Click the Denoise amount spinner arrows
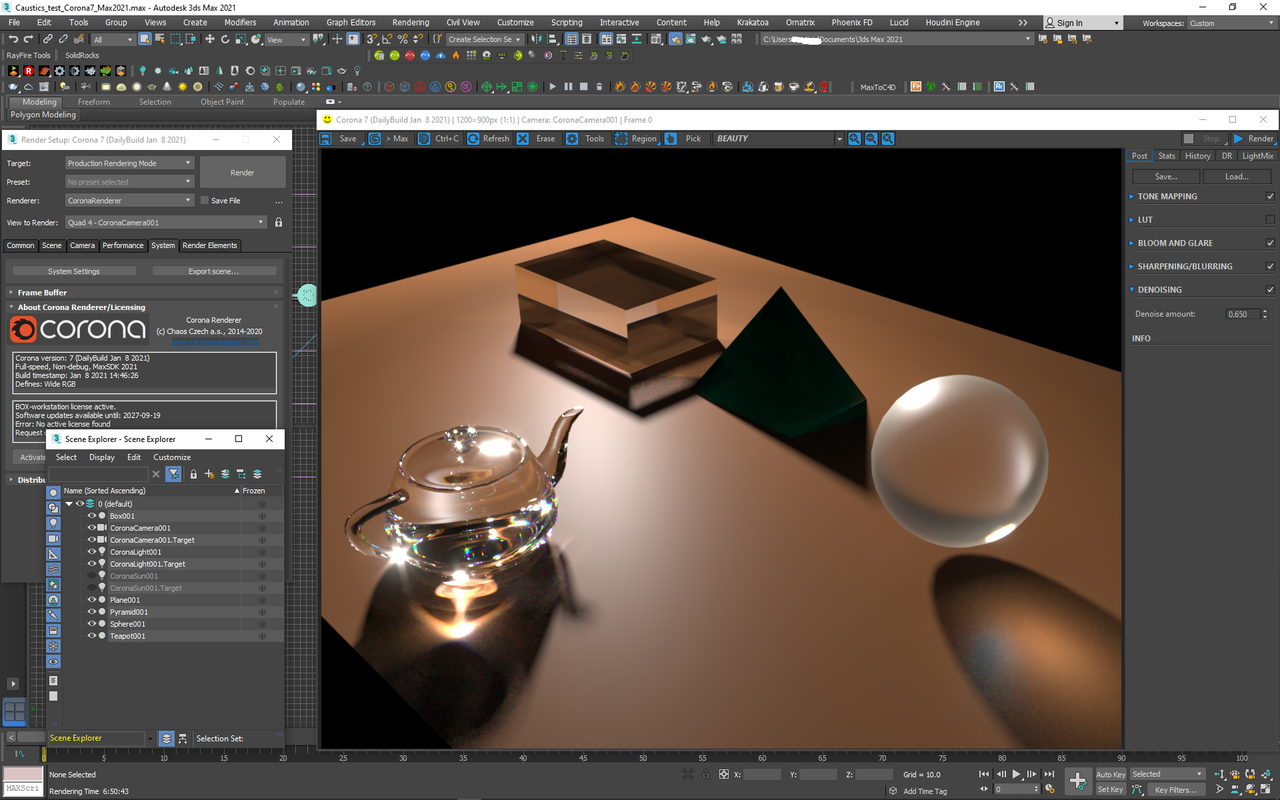The image size is (1280, 800). (x=1265, y=314)
